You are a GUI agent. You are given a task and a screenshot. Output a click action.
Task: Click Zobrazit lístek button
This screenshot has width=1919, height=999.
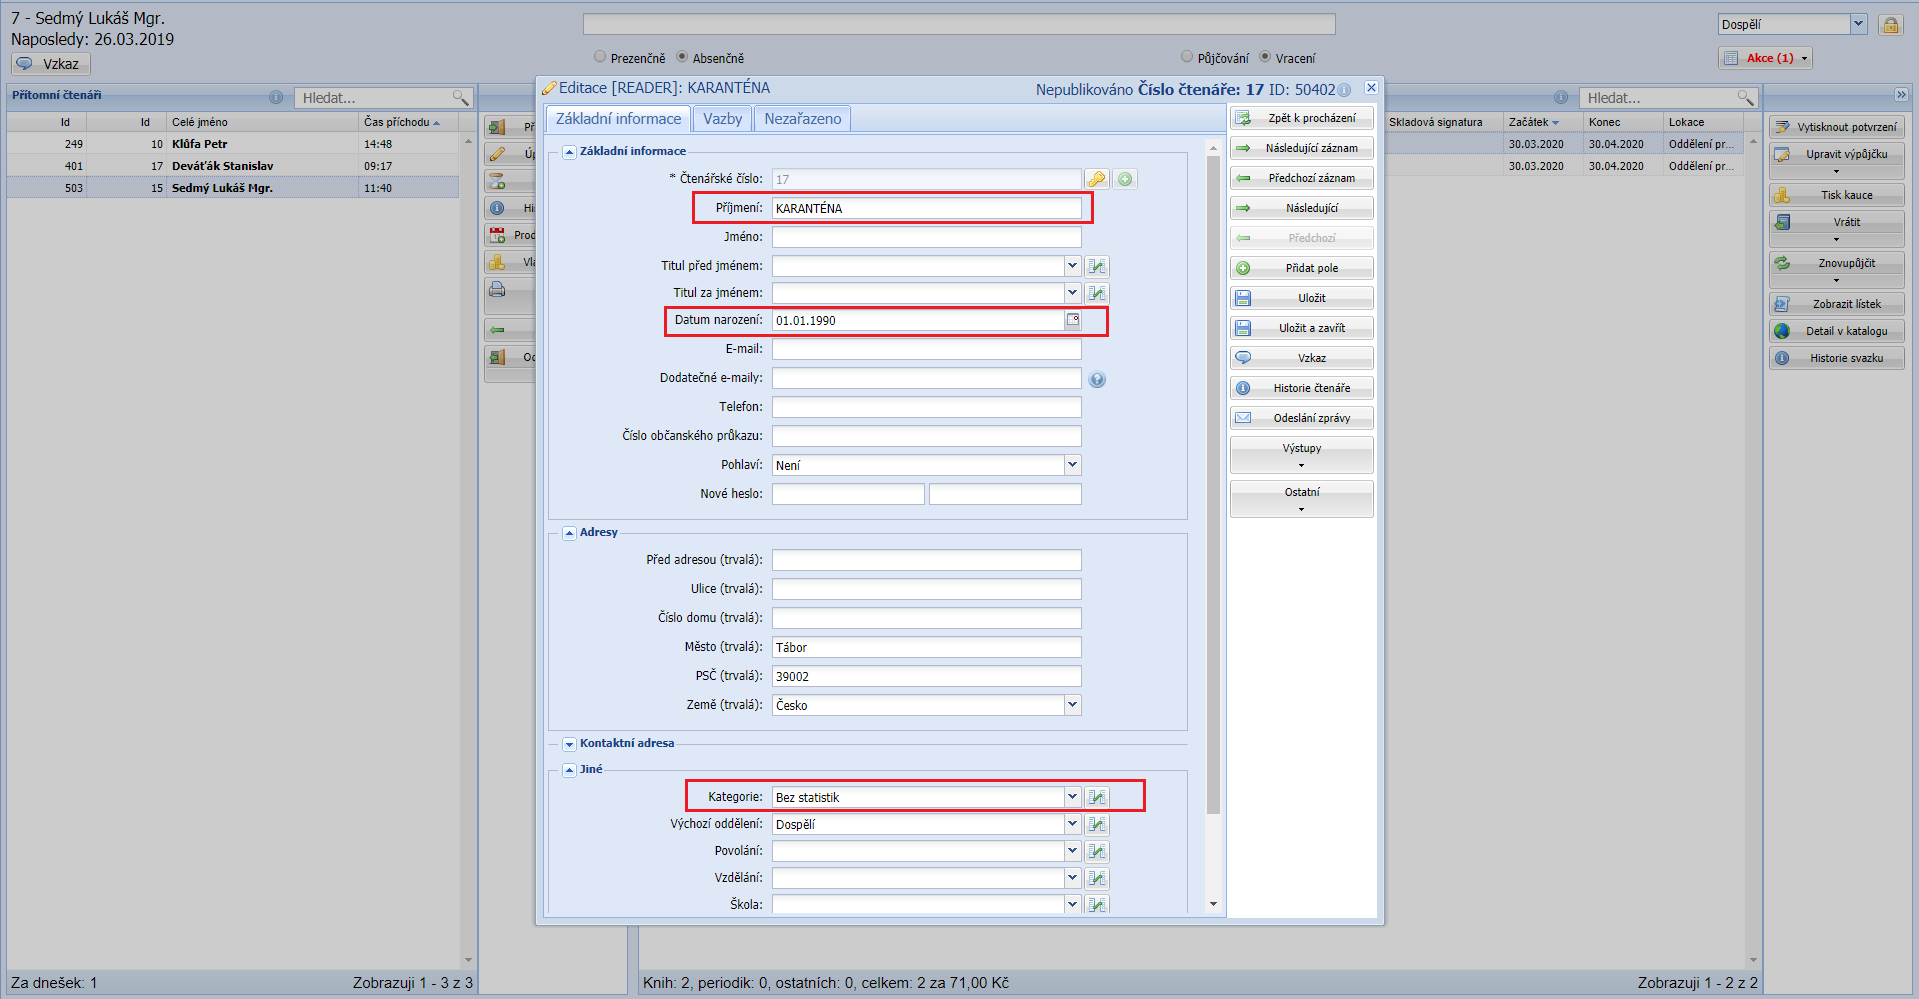pos(1837,304)
